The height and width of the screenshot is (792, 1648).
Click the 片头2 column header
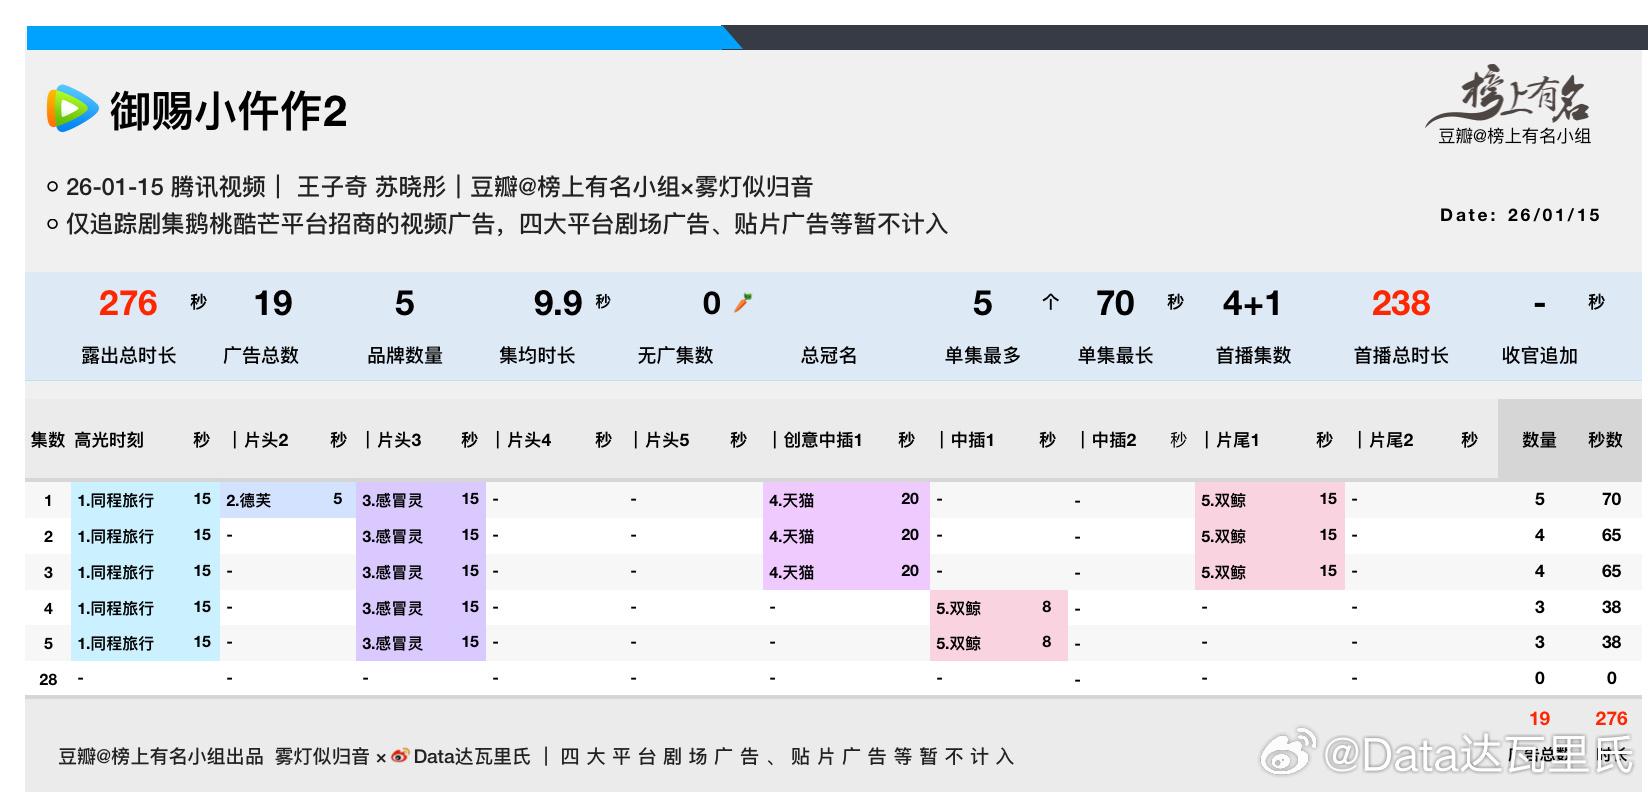266,440
